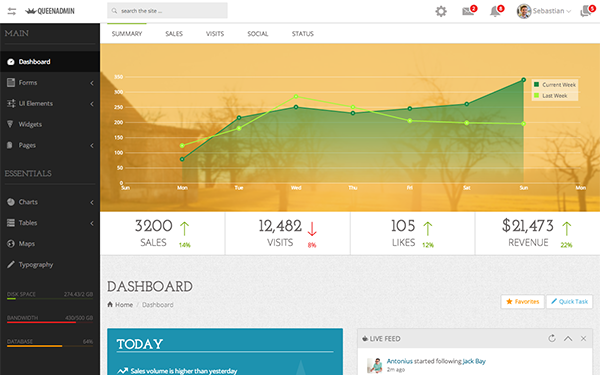Click Sebastian's profile avatar
The height and width of the screenshot is (375, 600).
pyautogui.click(x=524, y=11)
